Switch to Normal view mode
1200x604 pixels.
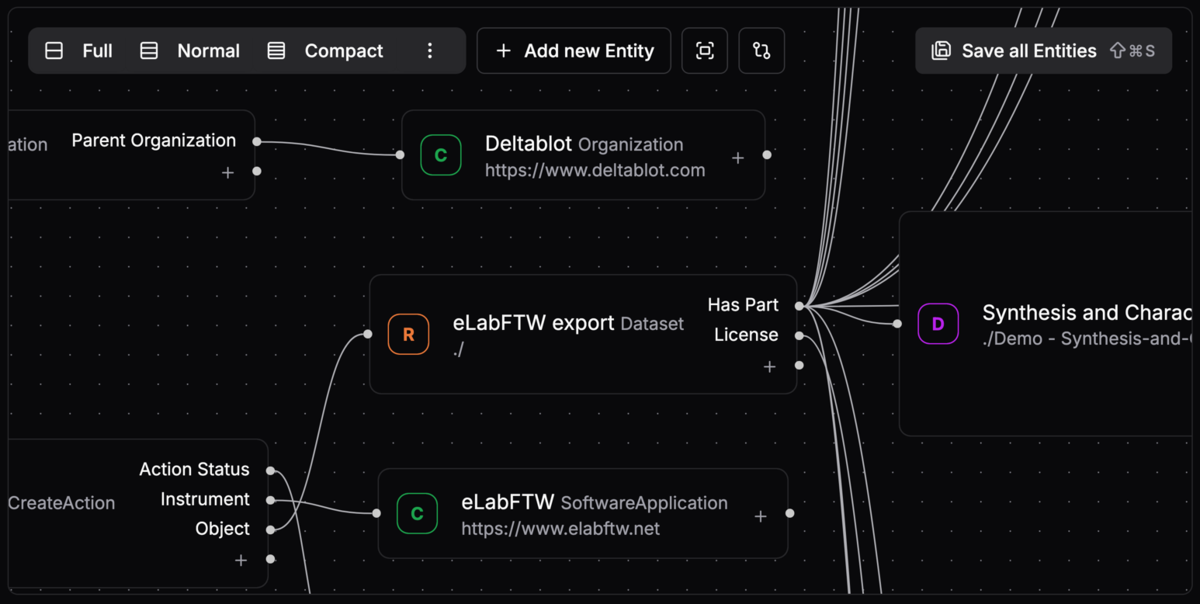tap(191, 51)
